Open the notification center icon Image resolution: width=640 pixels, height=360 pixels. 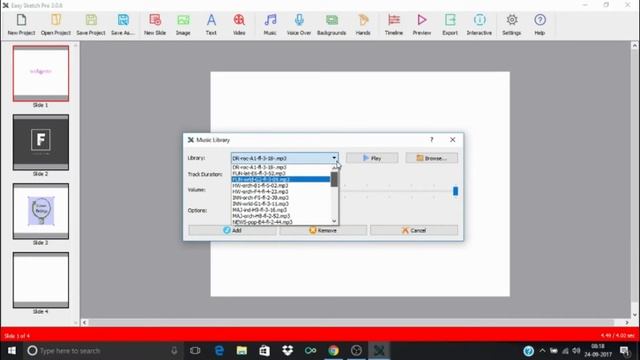pos(624,351)
